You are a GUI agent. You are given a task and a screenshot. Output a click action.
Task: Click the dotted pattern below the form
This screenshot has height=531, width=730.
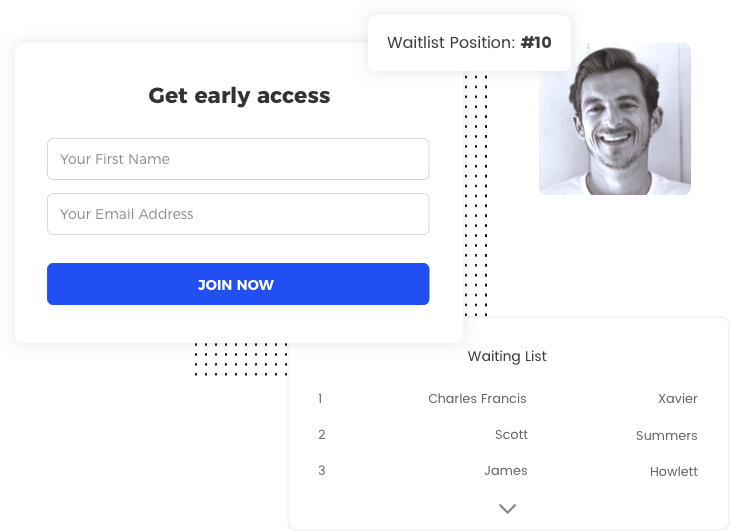click(x=241, y=359)
